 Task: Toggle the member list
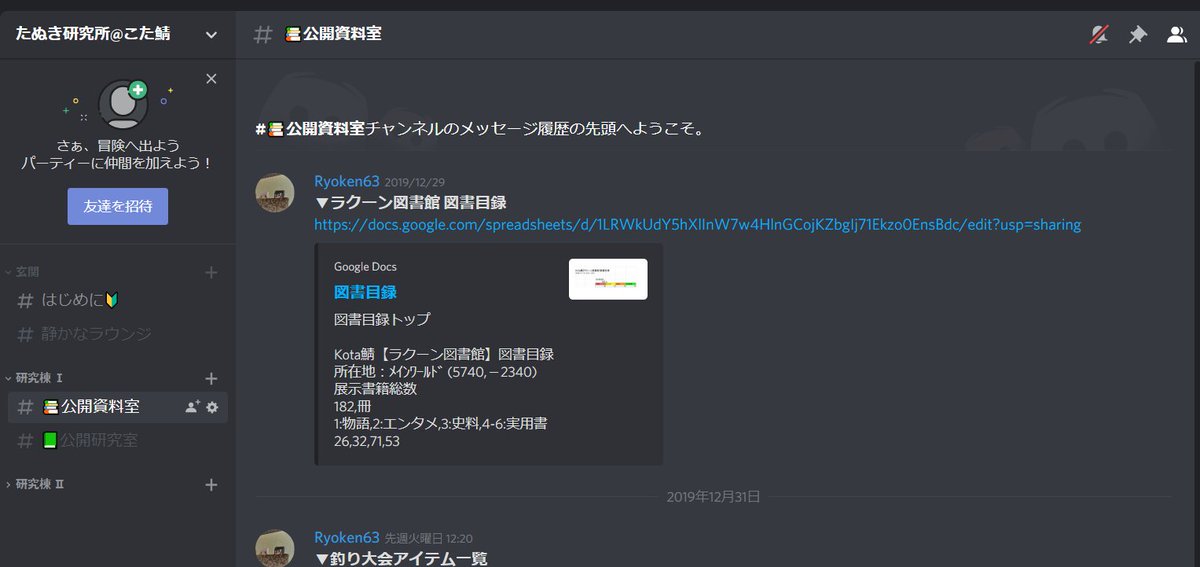point(1177,35)
